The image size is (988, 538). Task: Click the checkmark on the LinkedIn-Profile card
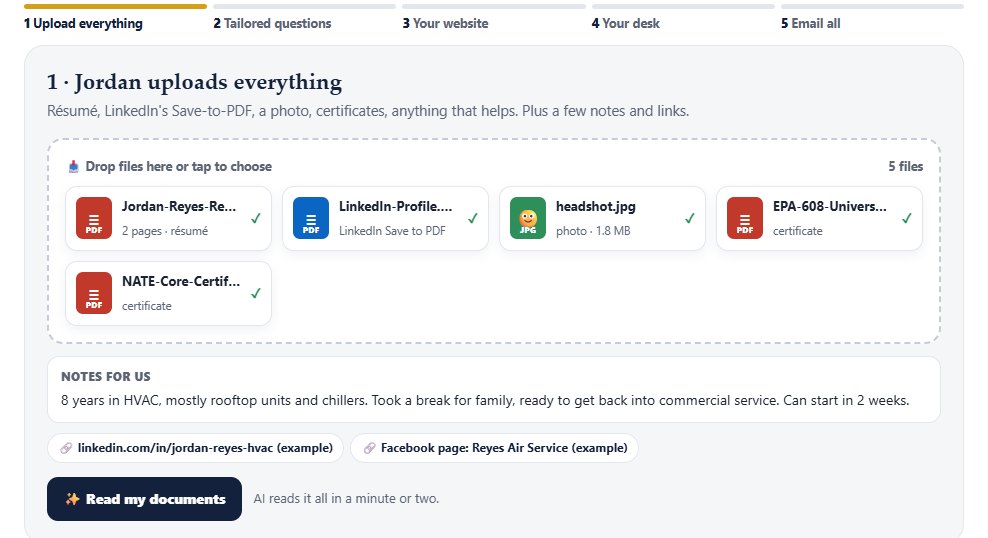(473, 218)
